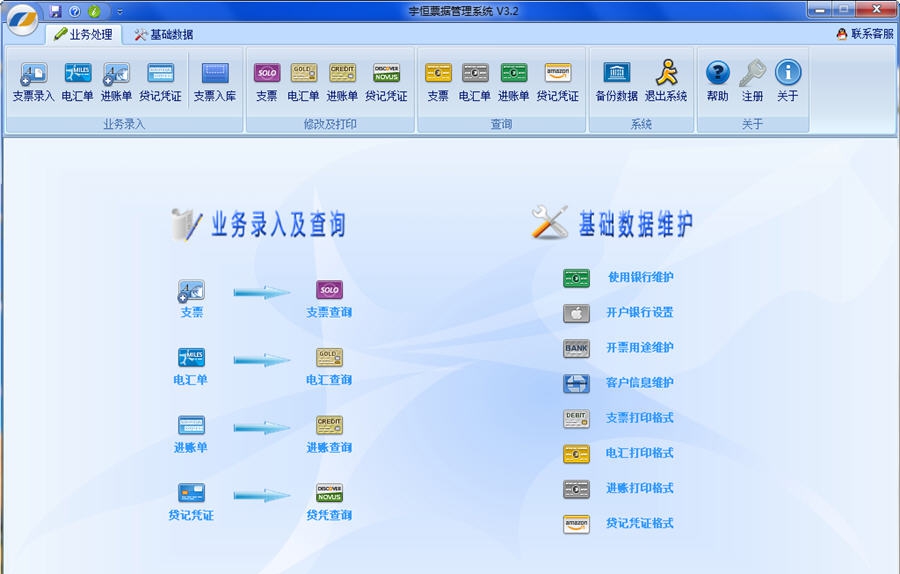Open 支票查询 shortcut on main panel
Screen dimensions: 900x574
pos(329,299)
